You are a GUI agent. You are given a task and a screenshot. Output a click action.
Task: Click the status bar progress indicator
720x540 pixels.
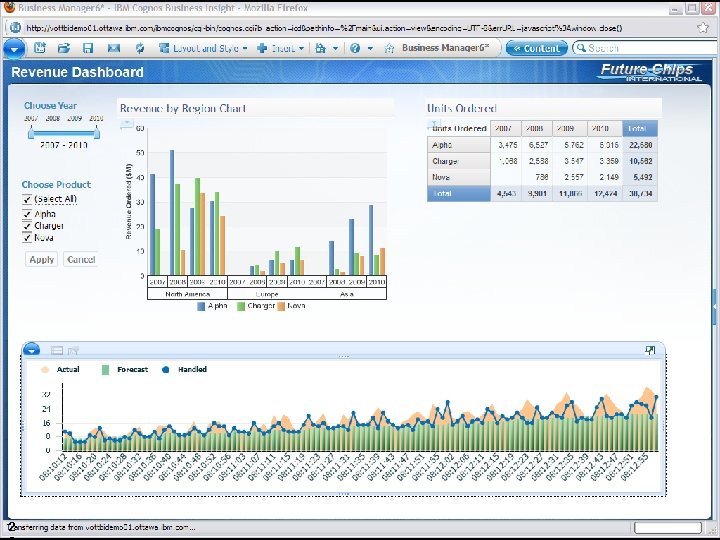[668, 528]
